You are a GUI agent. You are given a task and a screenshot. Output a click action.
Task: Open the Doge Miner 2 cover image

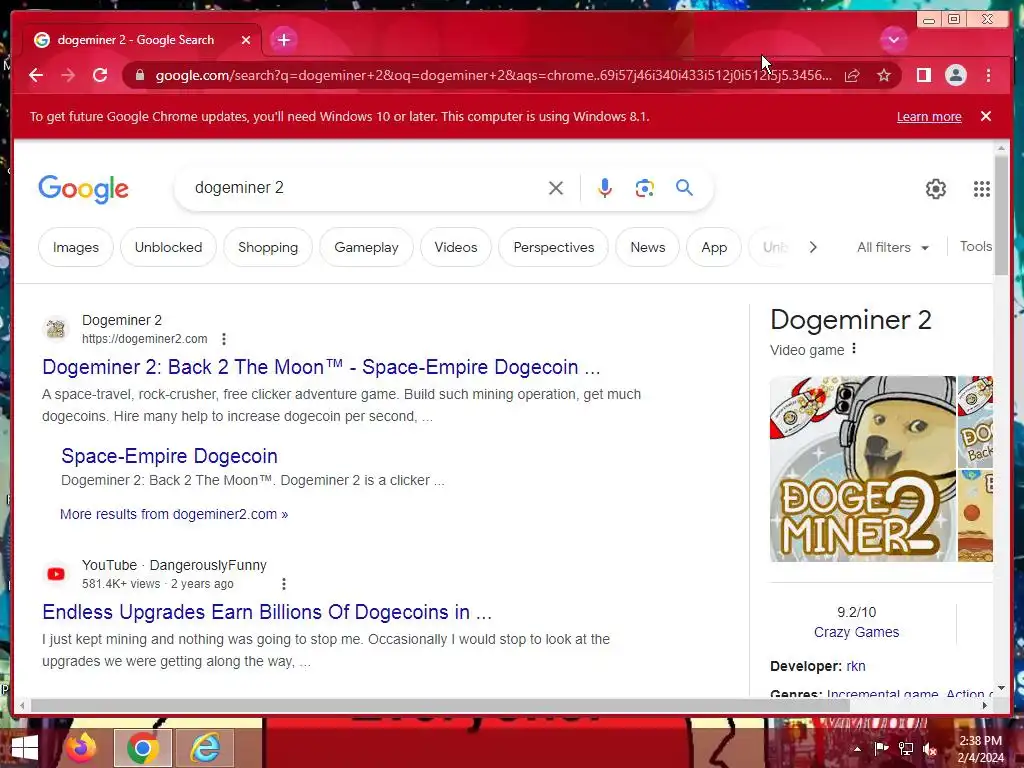click(862, 468)
